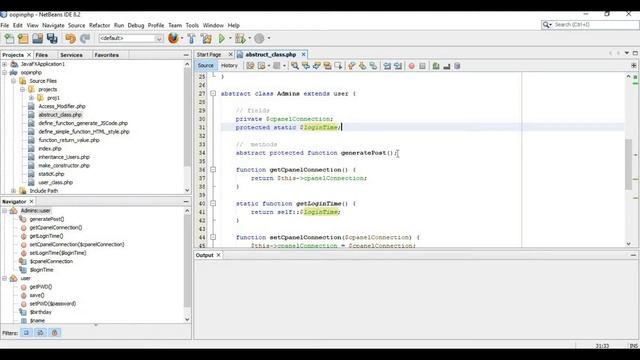Toggle the first Navigator filter button
Image resolution: width=640 pixels, height=360 pixels.
(27, 333)
